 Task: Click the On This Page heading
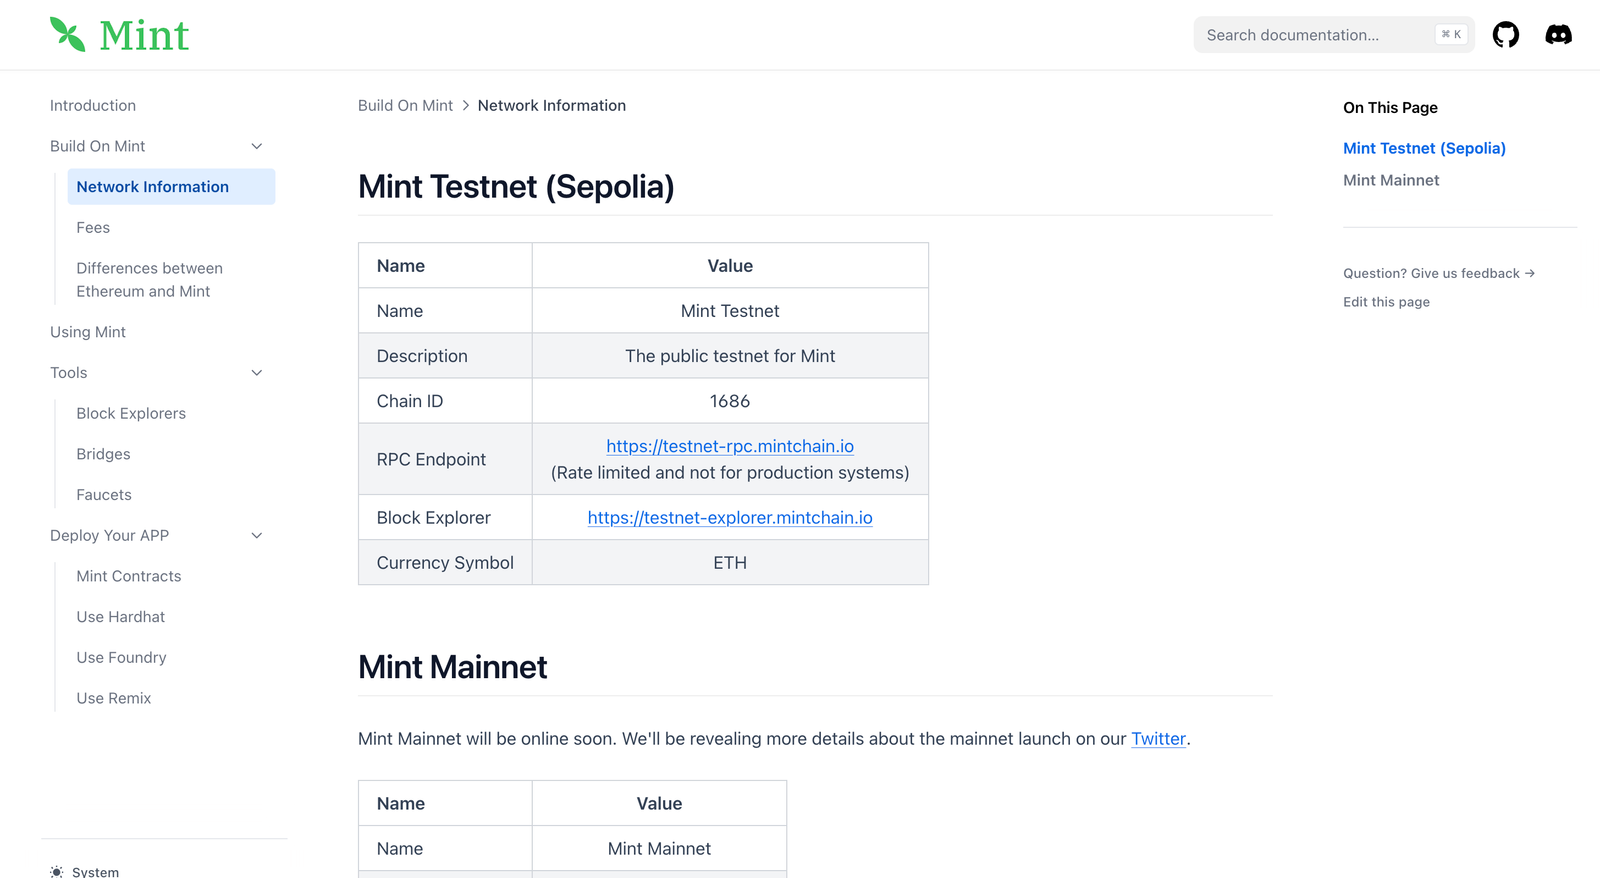[x=1390, y=108]
